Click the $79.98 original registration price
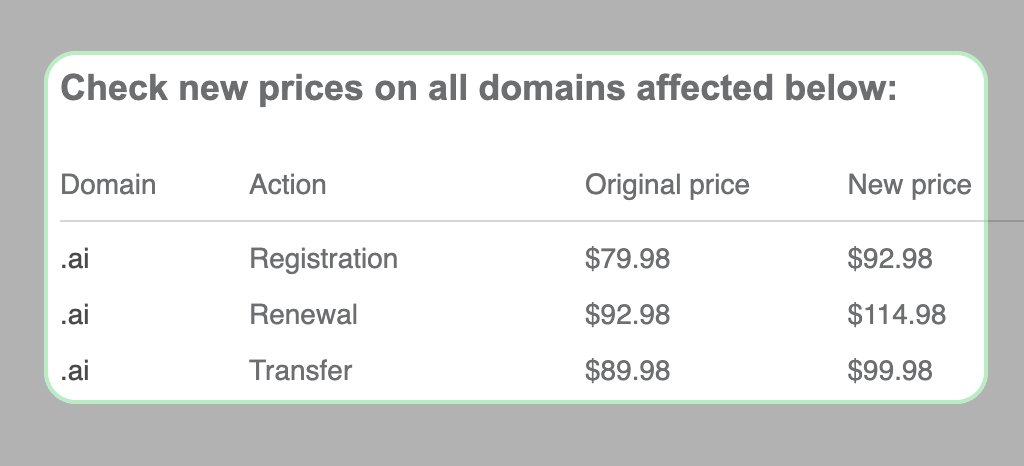The width and height of the screenshot is (1024, 466). 627,259
